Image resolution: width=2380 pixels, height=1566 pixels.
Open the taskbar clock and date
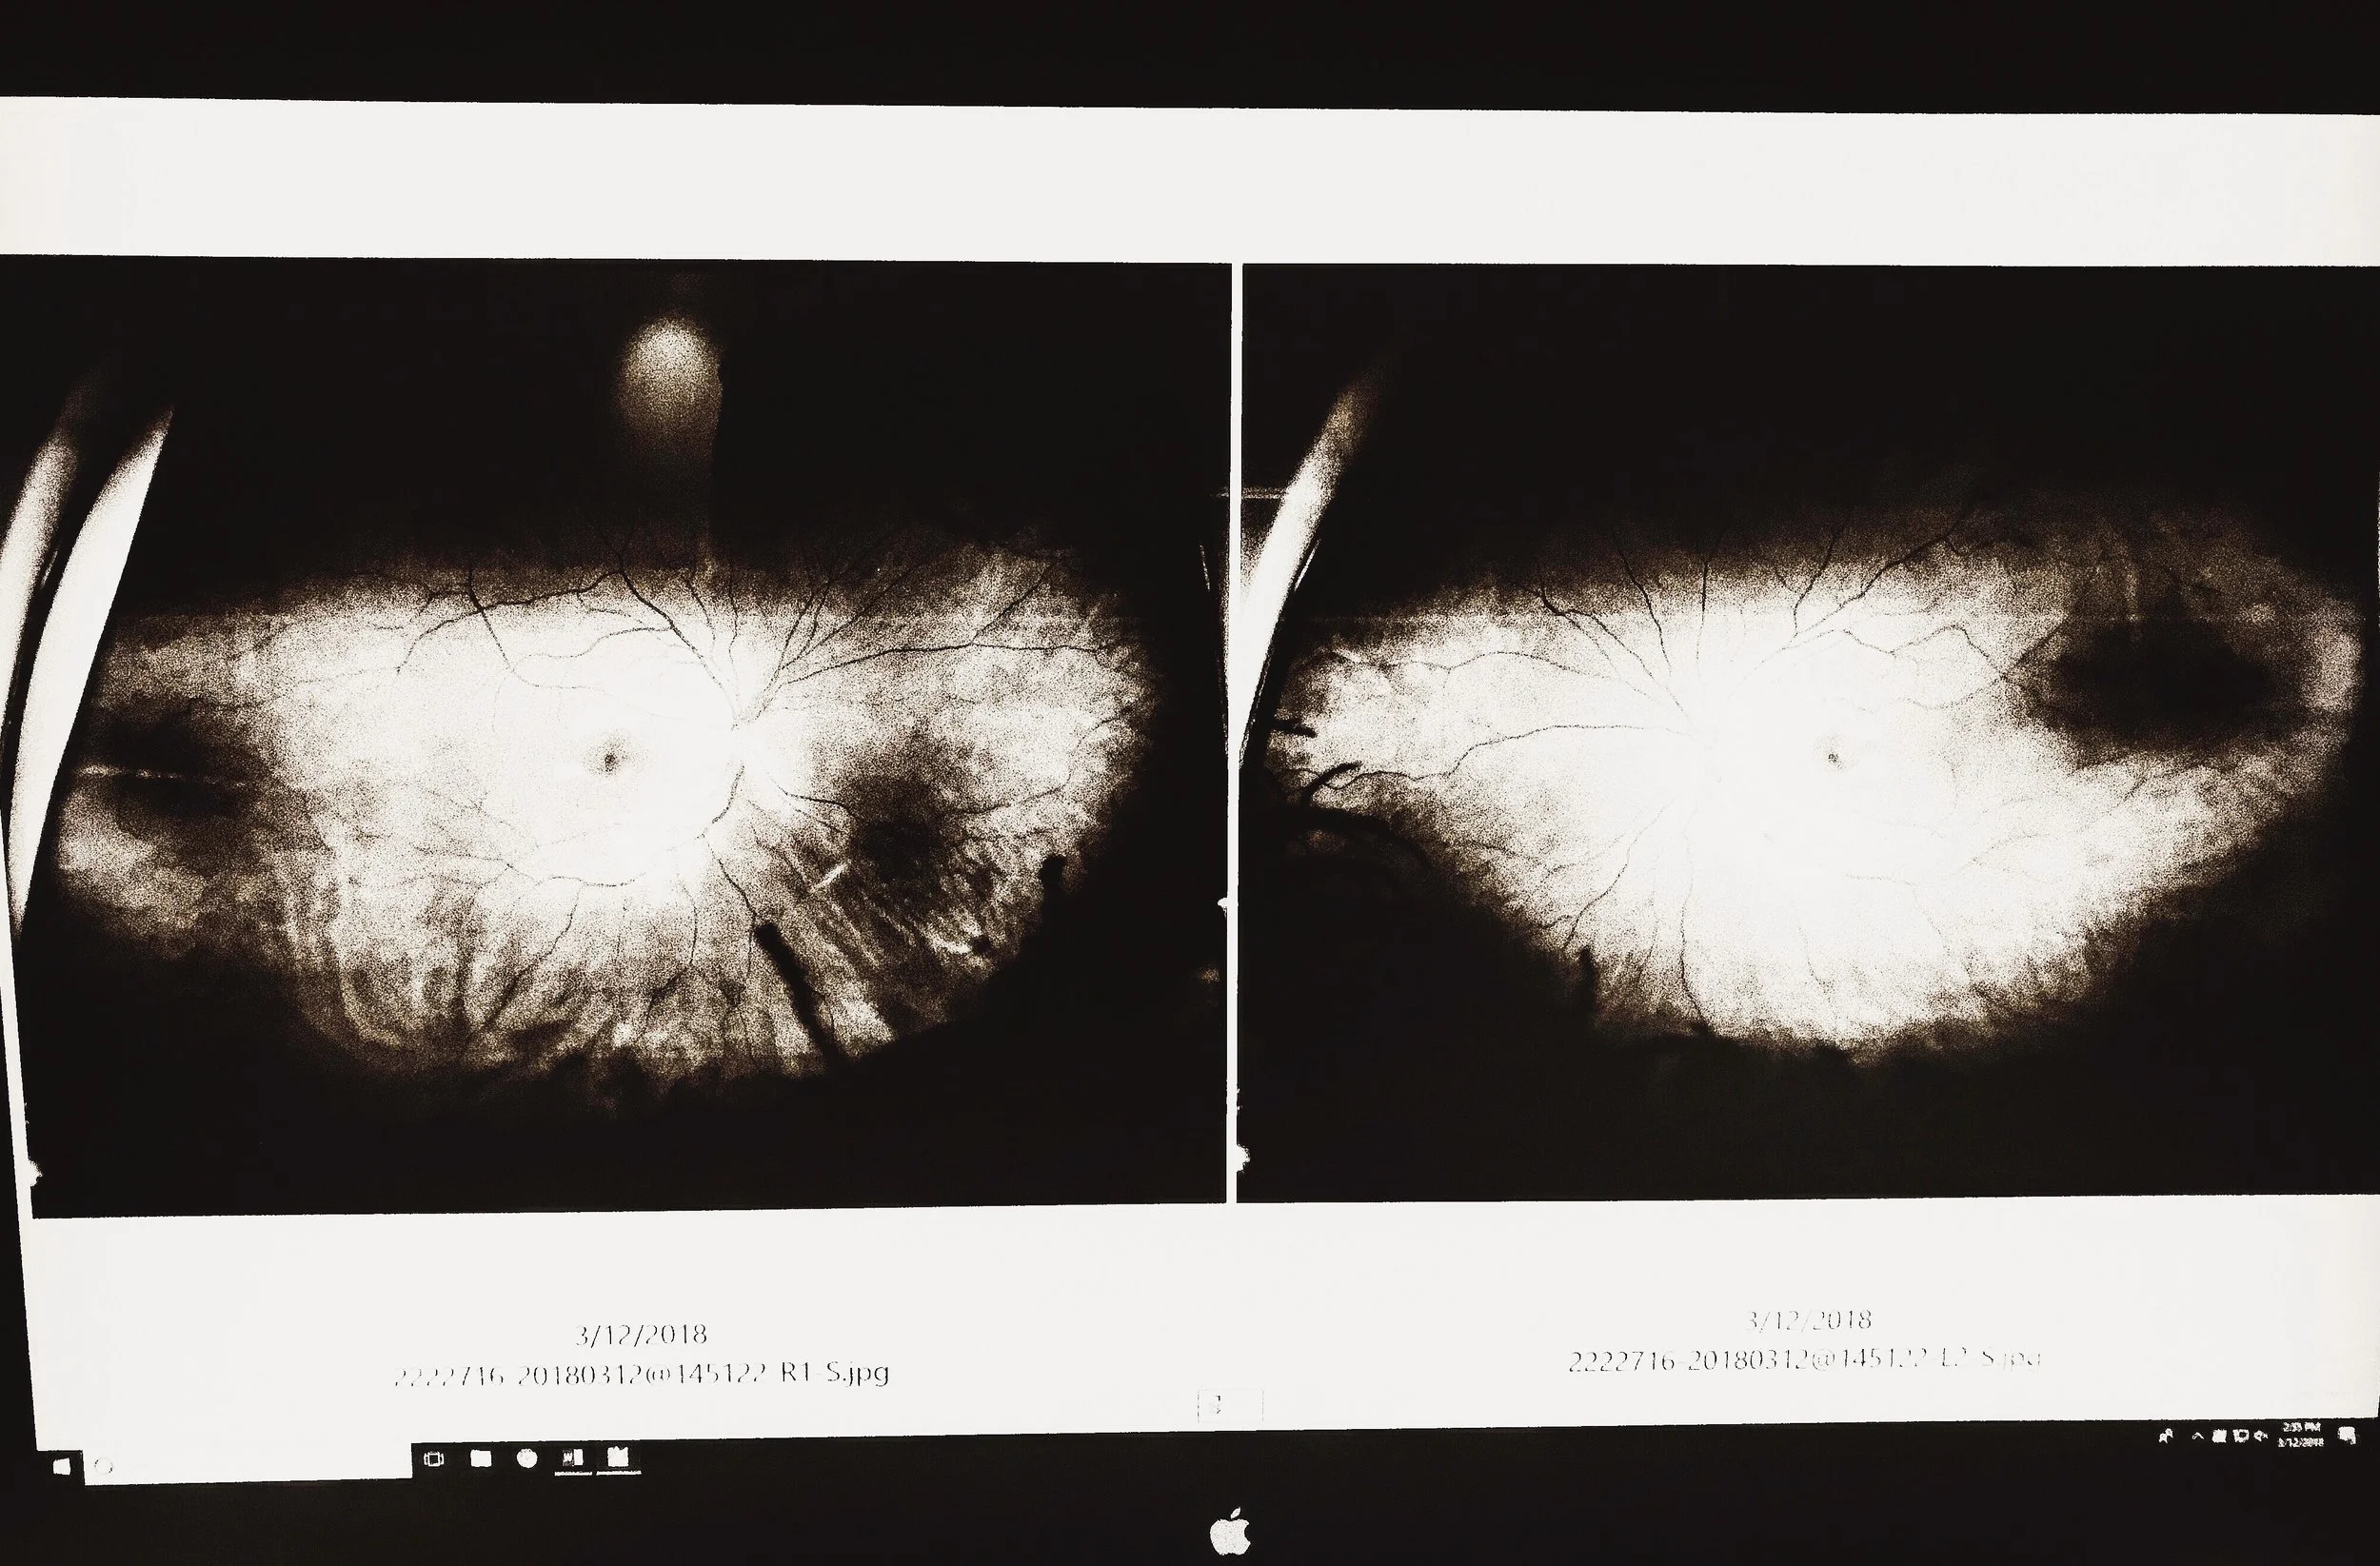pos(2301,1435)
